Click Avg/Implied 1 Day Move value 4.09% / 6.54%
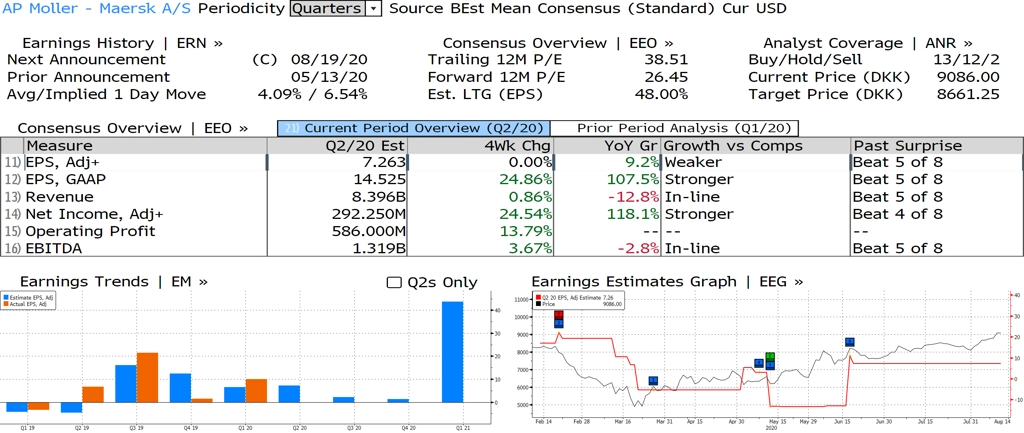Screen dimensions: 1024x433 click(312, 94)
